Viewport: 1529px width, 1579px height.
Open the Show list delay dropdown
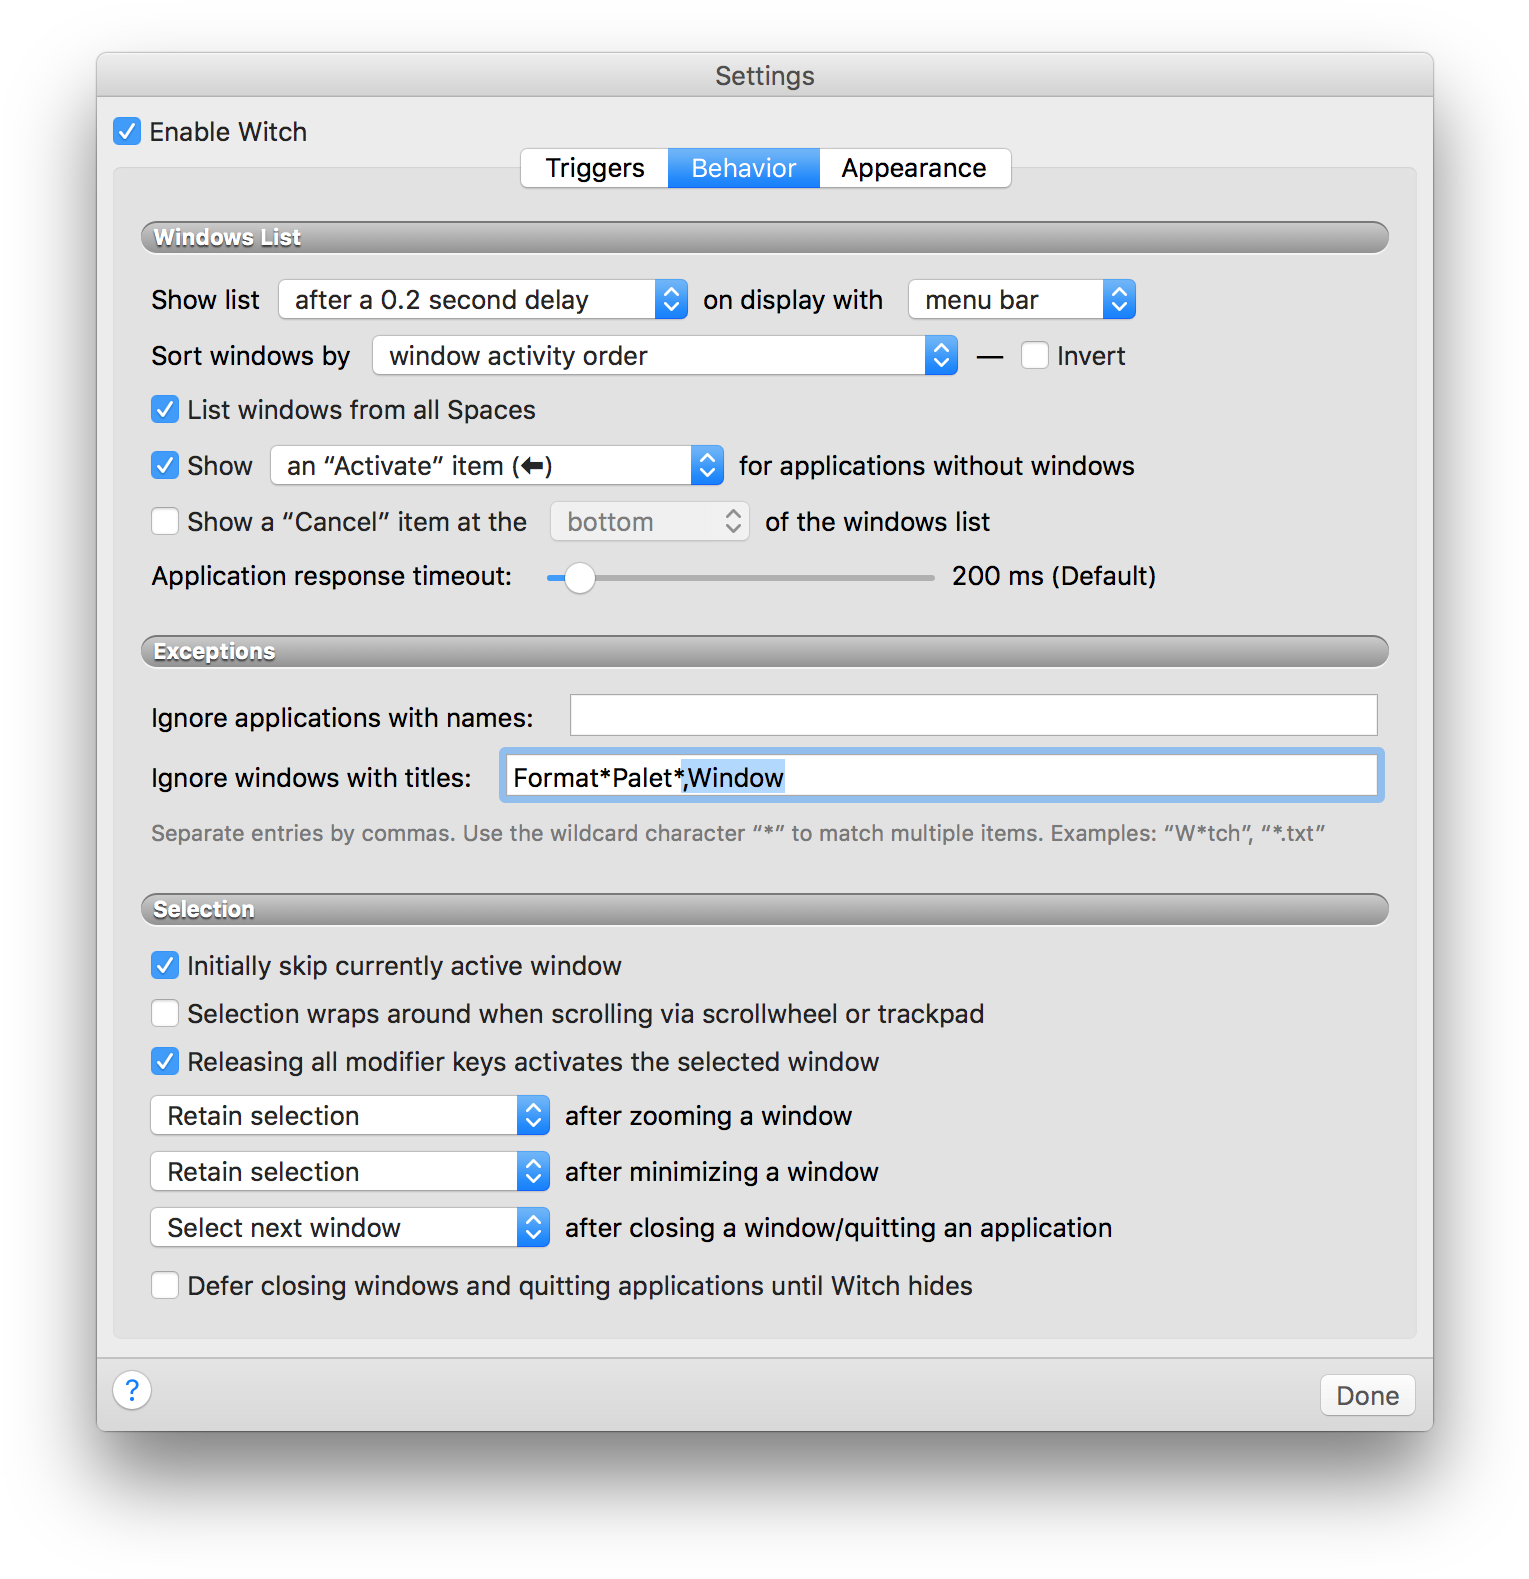pos(483,299)
